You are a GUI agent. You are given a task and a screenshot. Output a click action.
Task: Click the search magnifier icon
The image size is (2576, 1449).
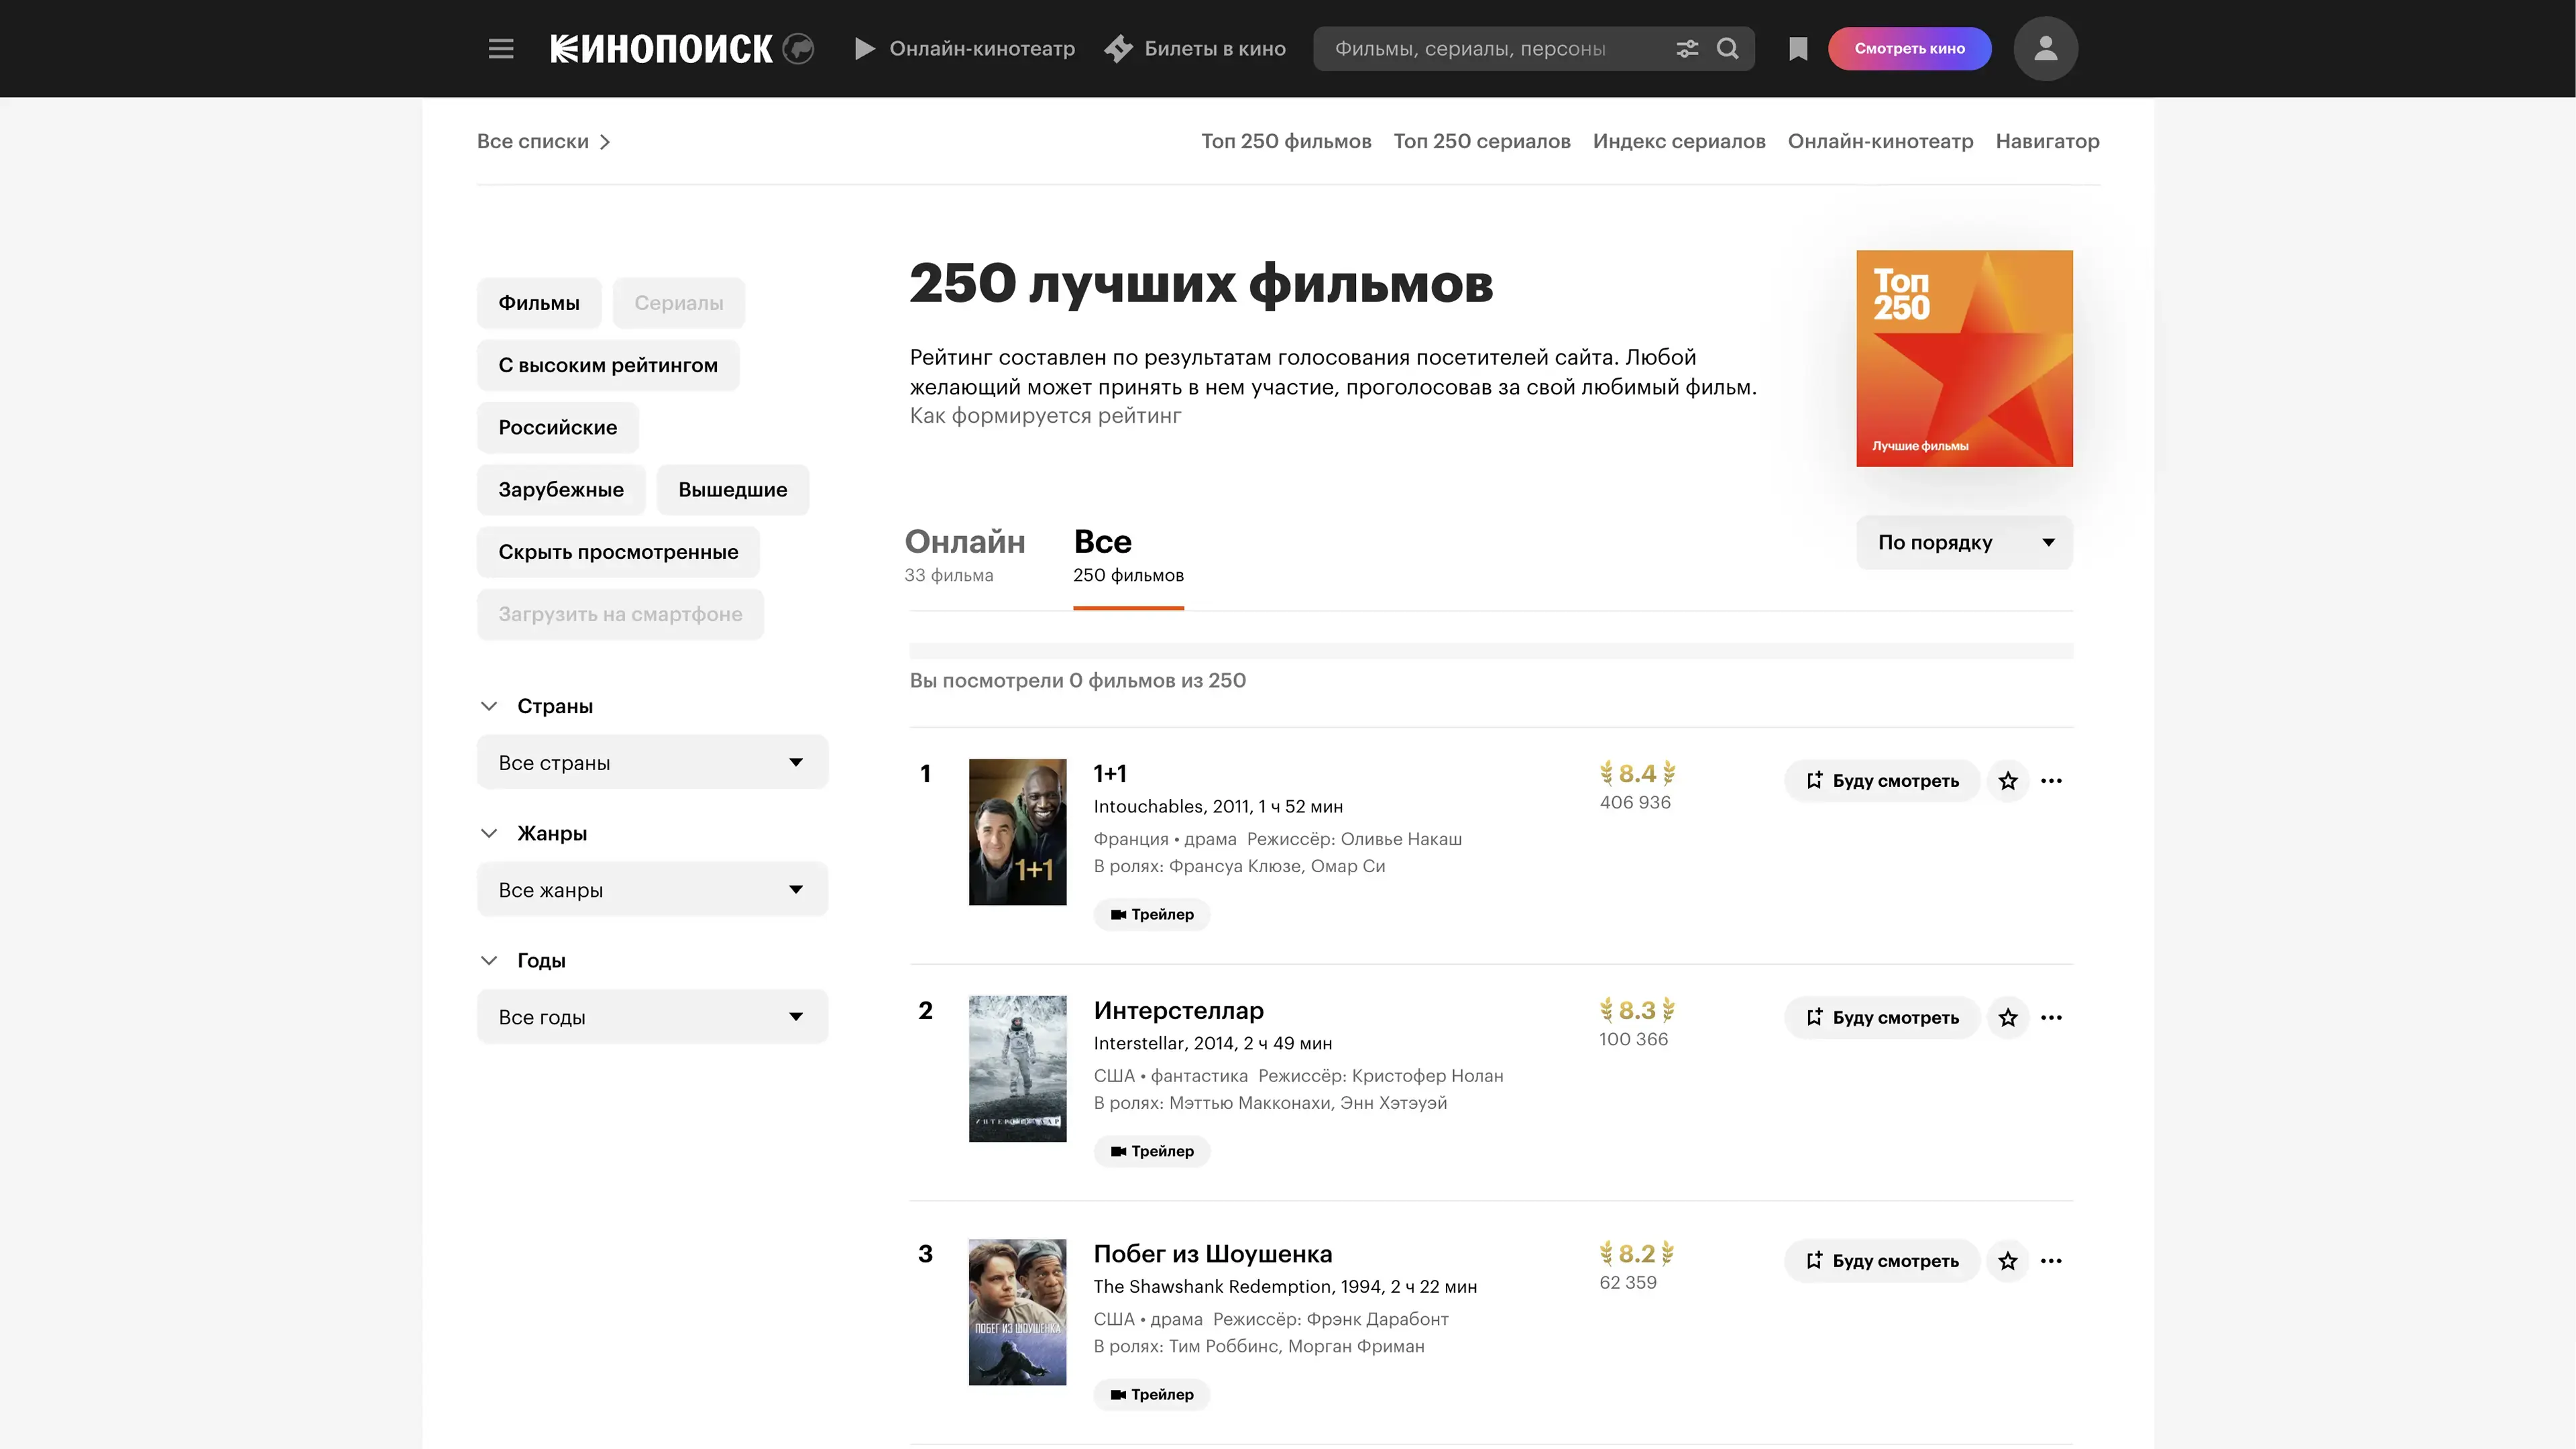[1727, 49]
